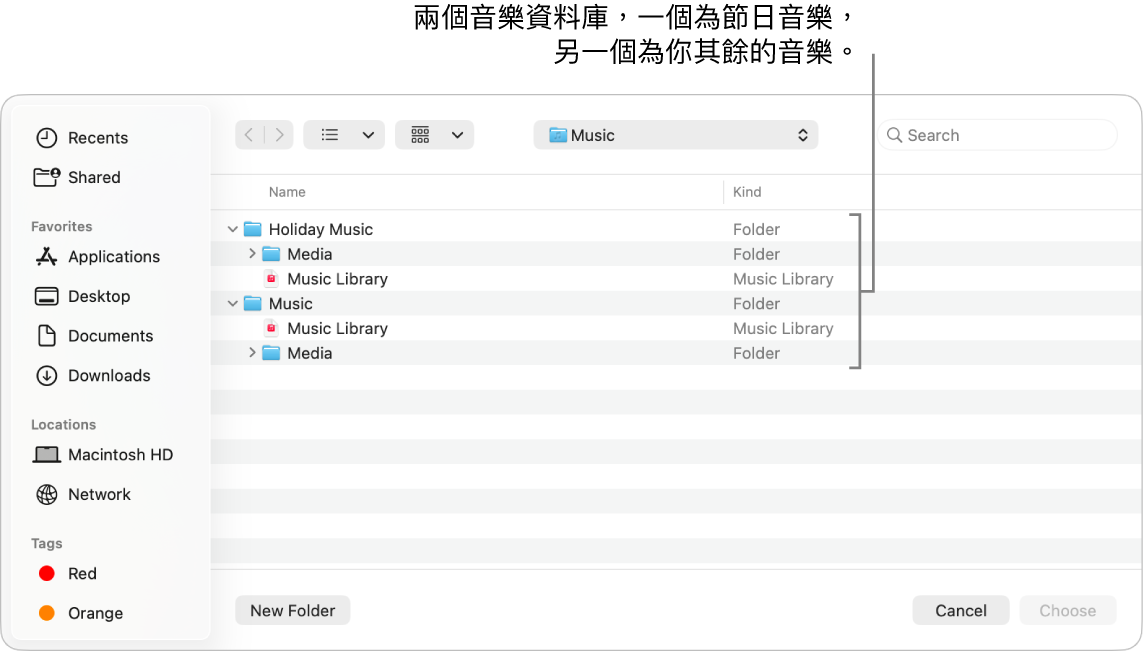
Task: Collapse the Holiday Music folder
Action: click(x=233, y=229)
